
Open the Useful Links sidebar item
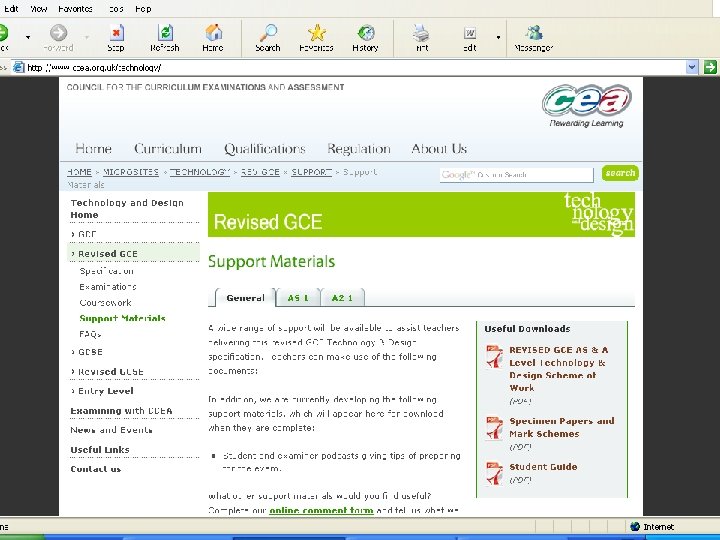[100, 450]
